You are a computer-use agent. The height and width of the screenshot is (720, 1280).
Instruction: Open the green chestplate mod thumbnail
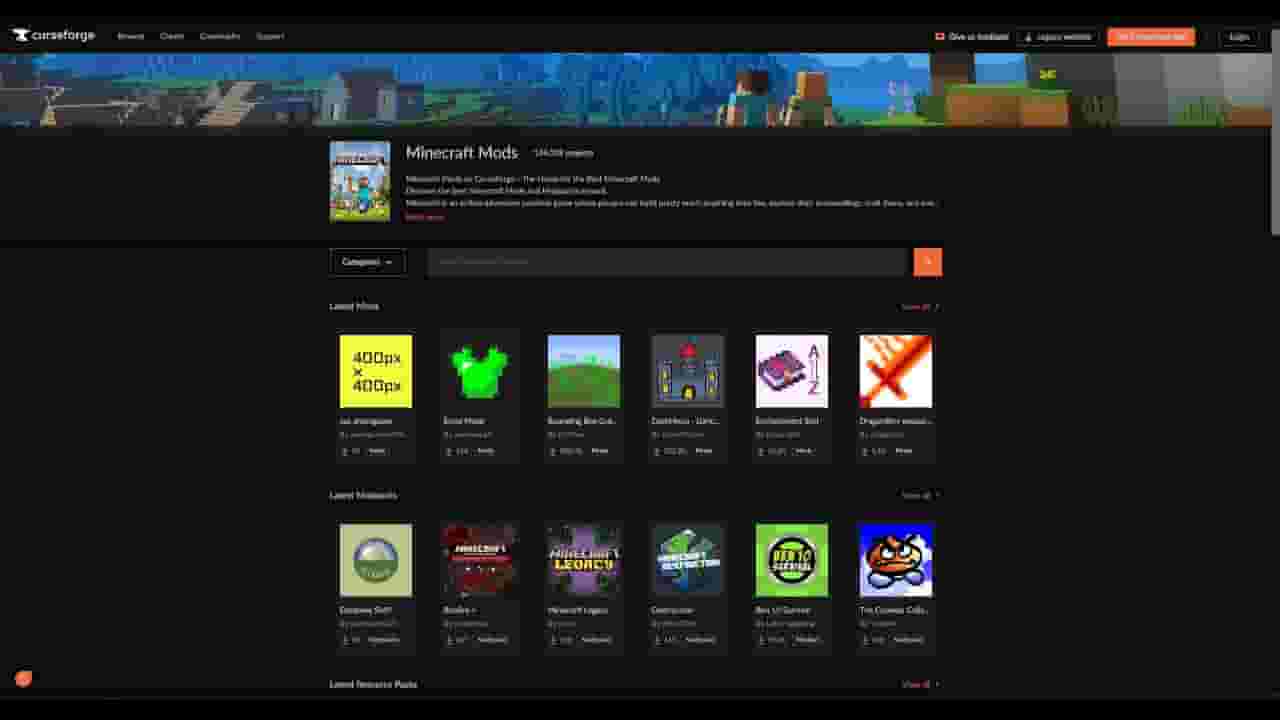point(480,371)
